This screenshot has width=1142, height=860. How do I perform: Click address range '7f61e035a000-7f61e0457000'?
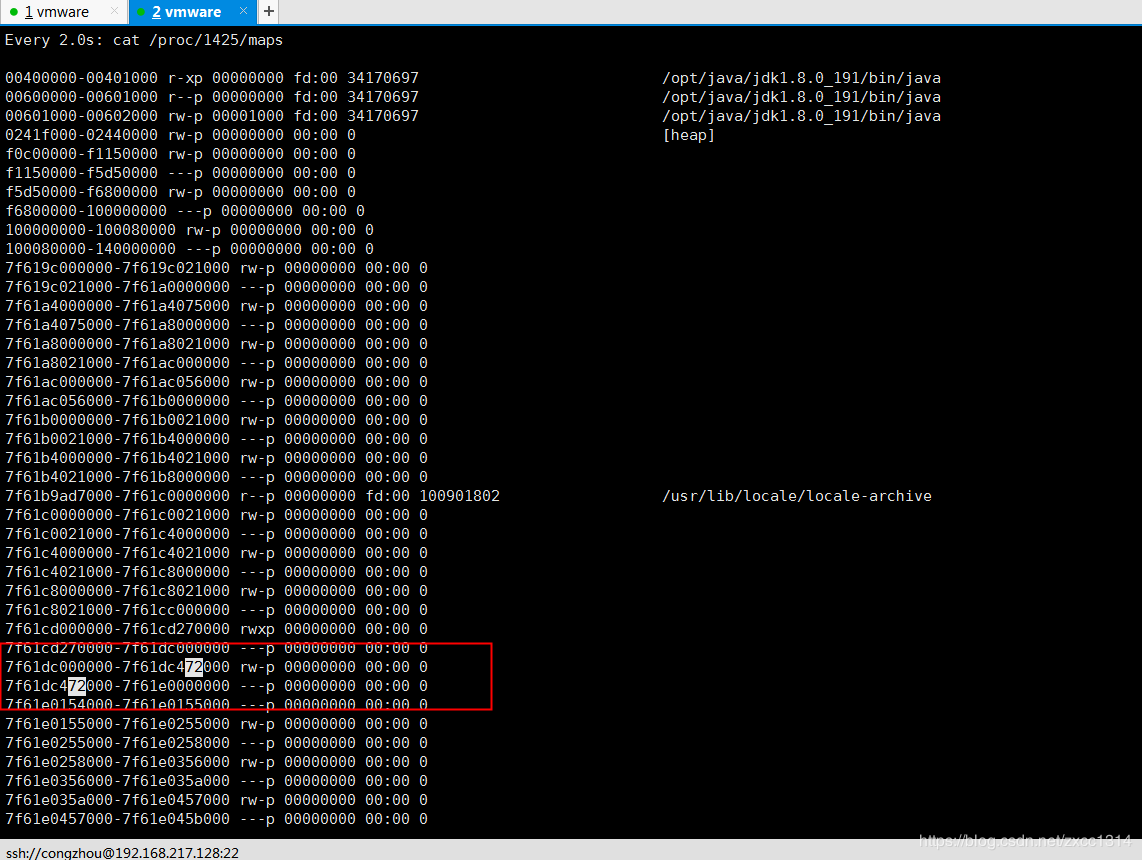[117, 800]
